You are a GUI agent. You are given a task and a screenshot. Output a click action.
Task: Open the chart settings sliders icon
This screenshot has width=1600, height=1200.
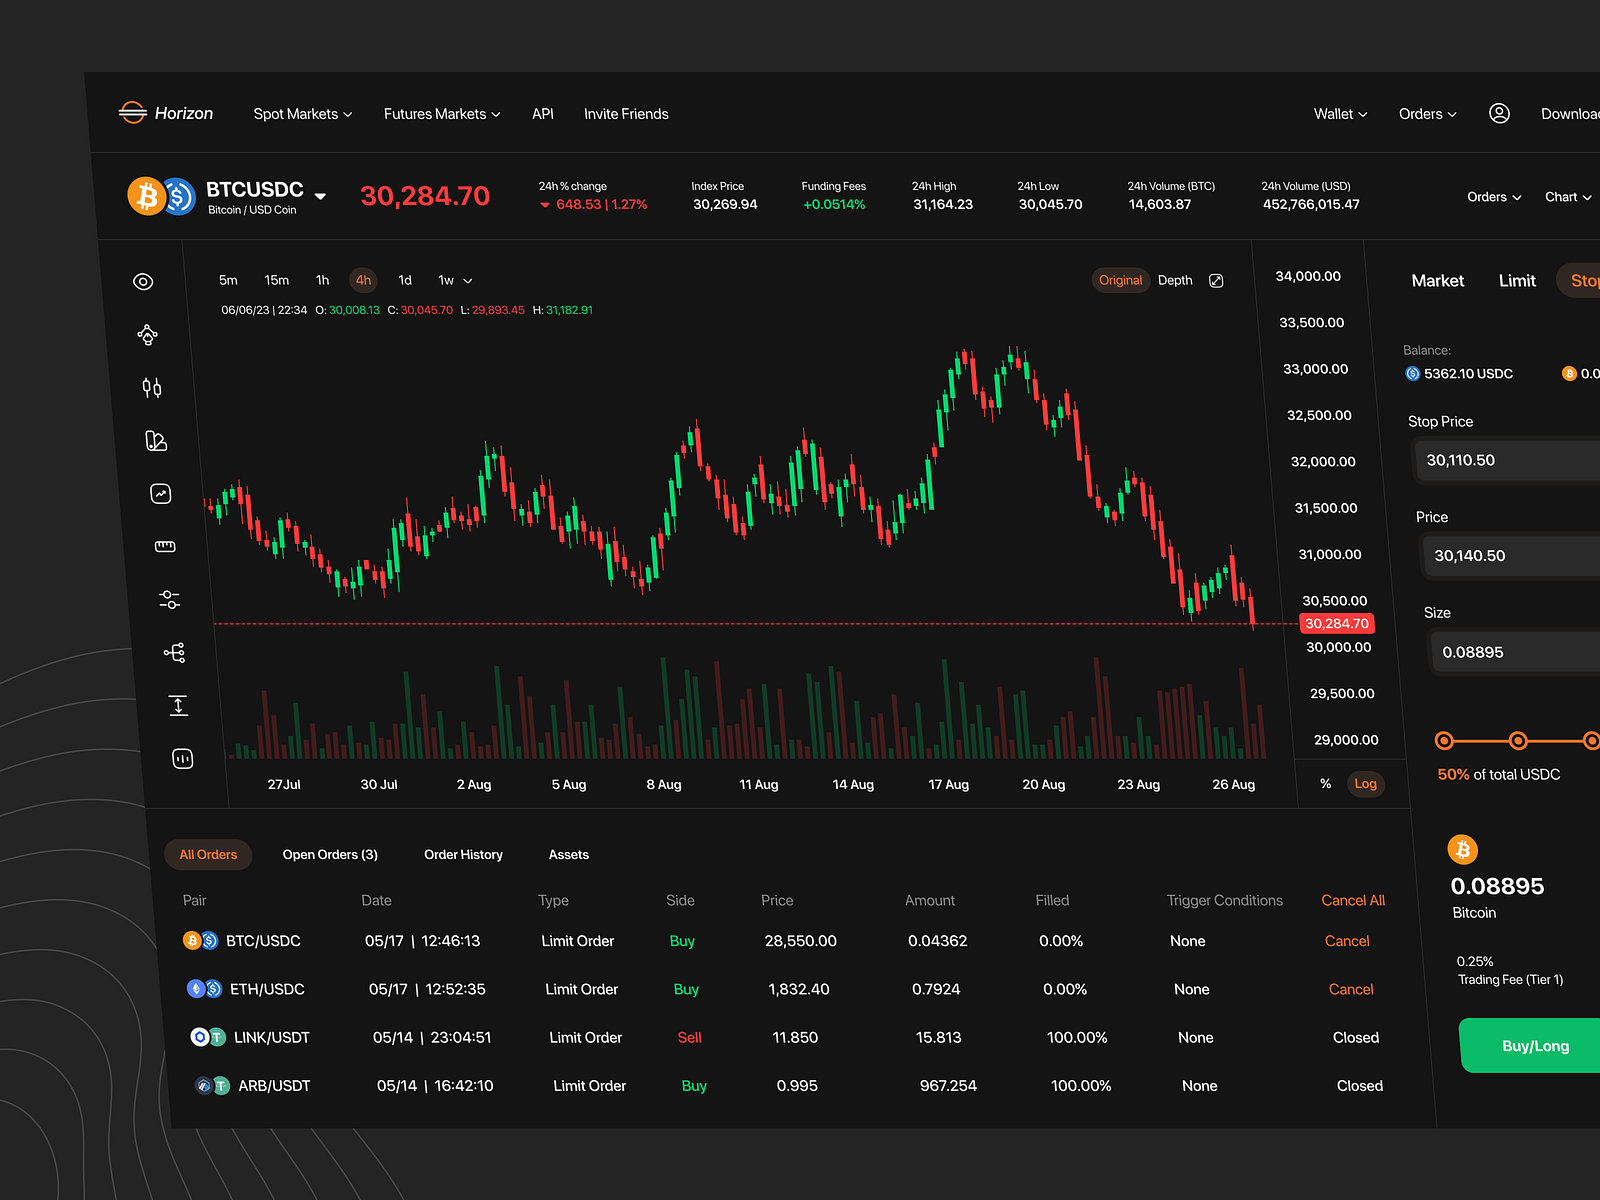pyautogui.click(x=169, y=599)
